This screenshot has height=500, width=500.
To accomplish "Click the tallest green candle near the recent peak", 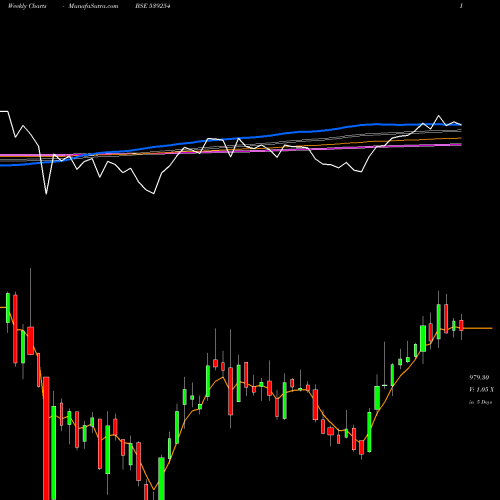I will click(438, 321).
